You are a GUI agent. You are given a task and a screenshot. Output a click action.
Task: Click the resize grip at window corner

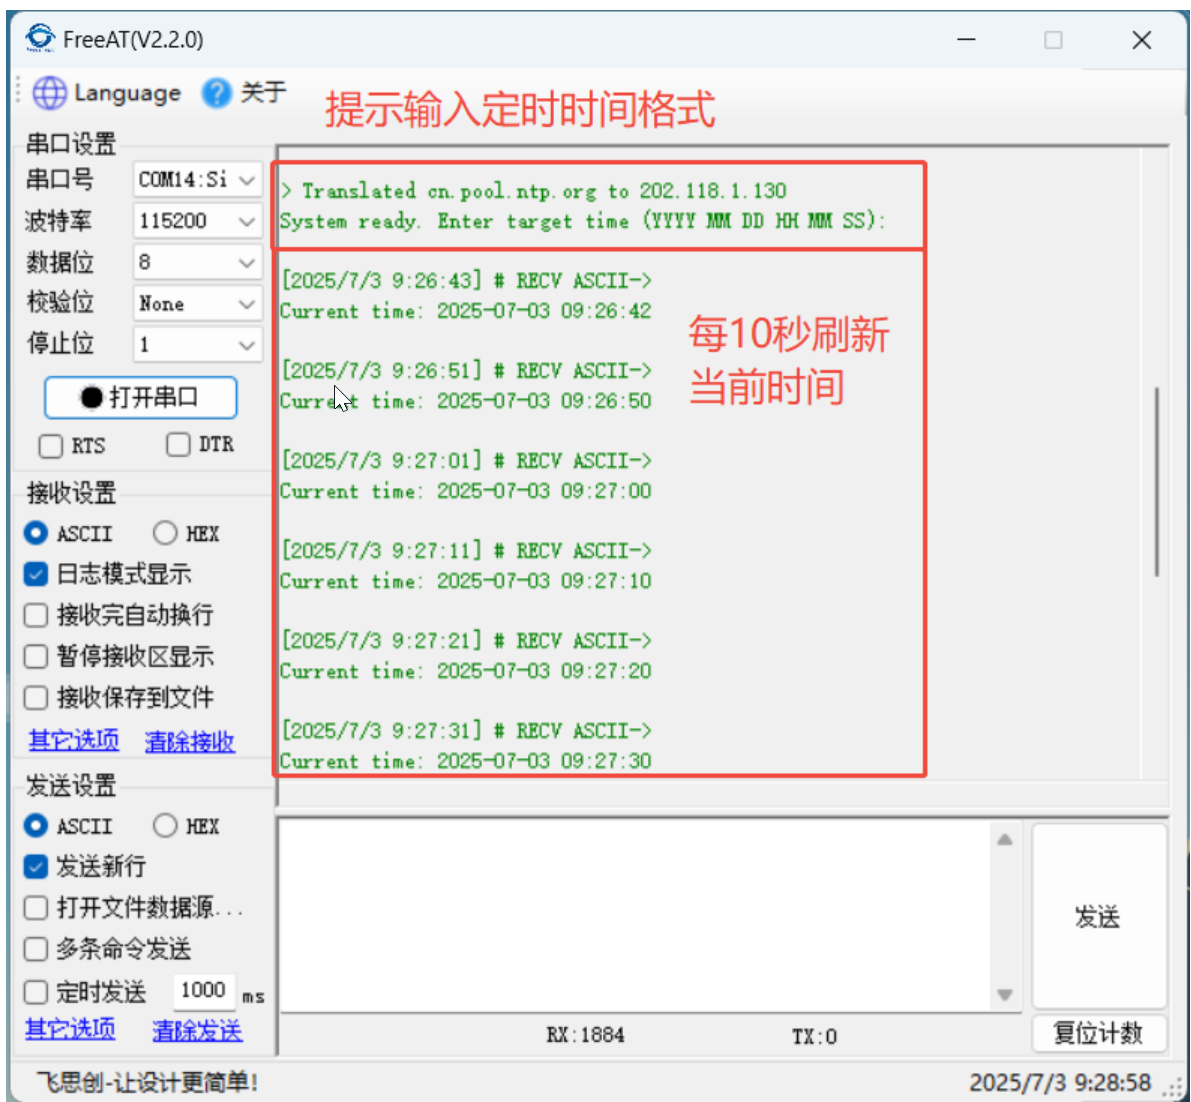(x=1173, y=1088)
